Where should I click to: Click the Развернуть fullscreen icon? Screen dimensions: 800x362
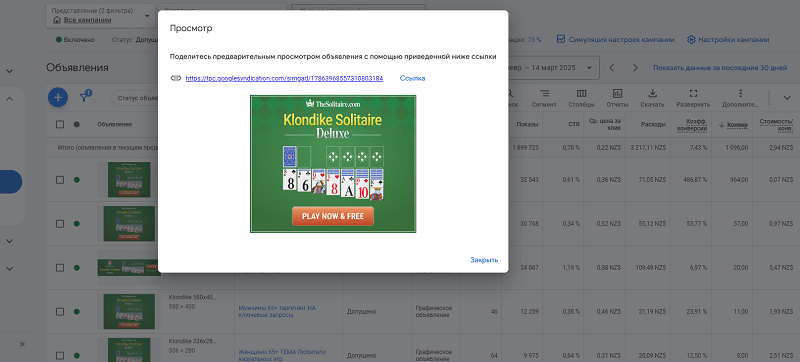click(x=693, y=98)
